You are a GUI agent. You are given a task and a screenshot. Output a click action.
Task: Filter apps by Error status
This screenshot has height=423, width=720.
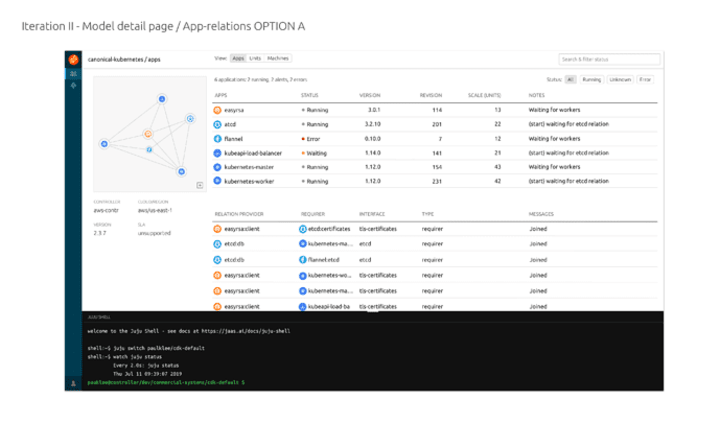[645, 79]
